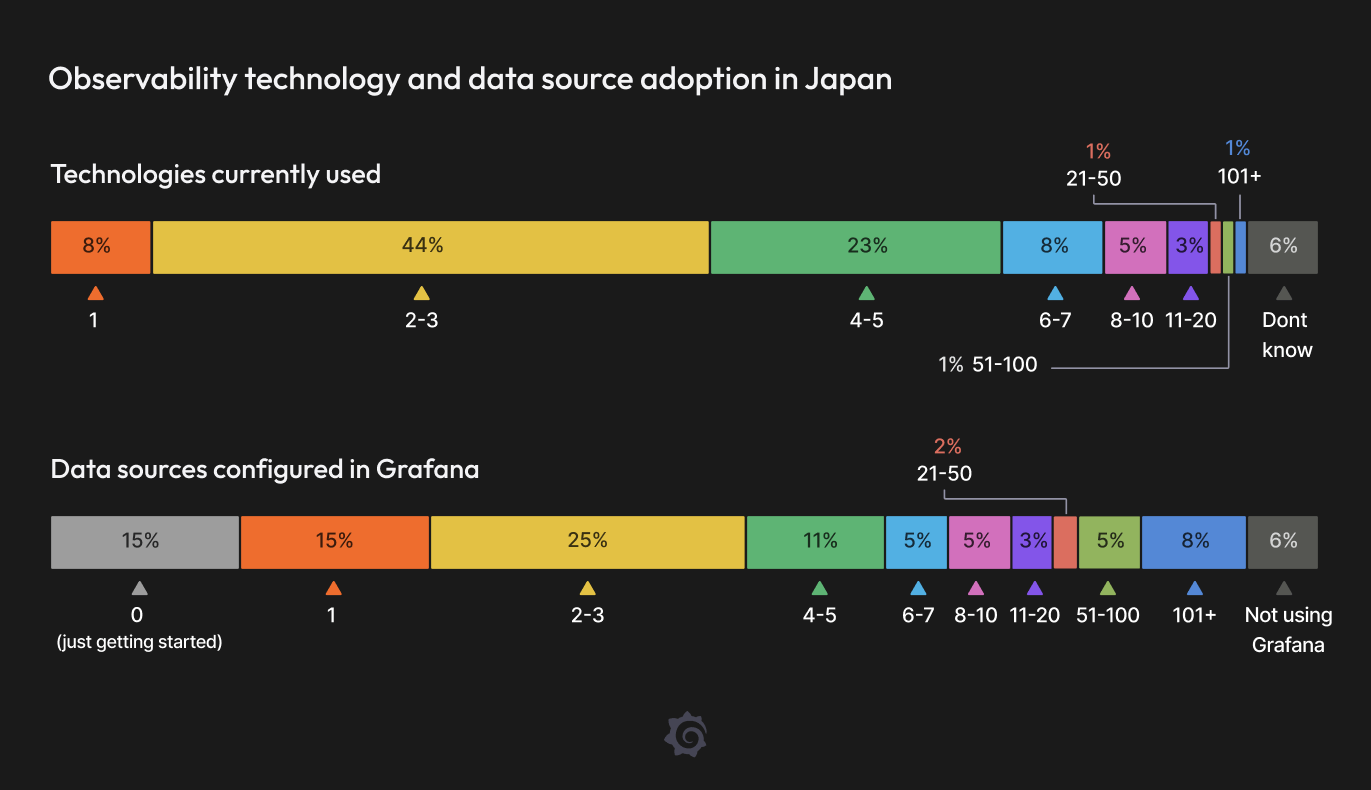This screenshot has height=790, width=1371.
Task: Select the yellow 44% bar segment
Action: [x=430, y=247]
